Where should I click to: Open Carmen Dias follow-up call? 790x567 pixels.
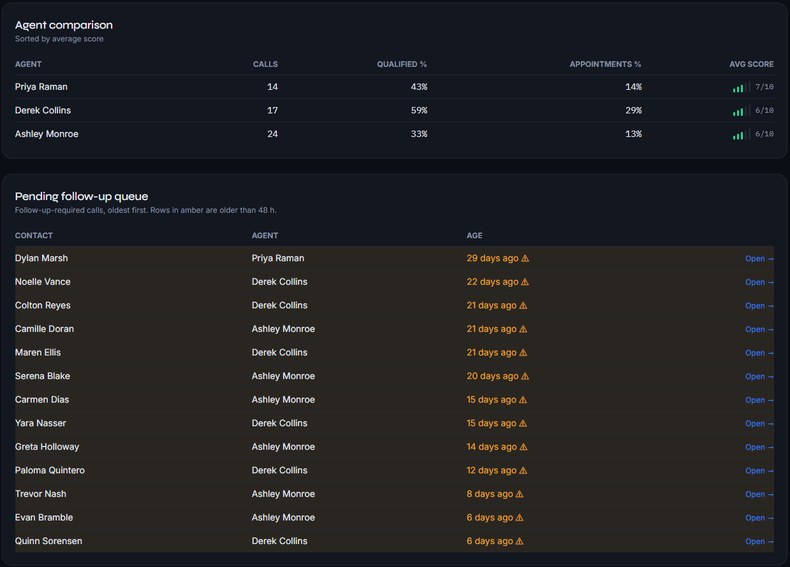(x=759, y=400)
